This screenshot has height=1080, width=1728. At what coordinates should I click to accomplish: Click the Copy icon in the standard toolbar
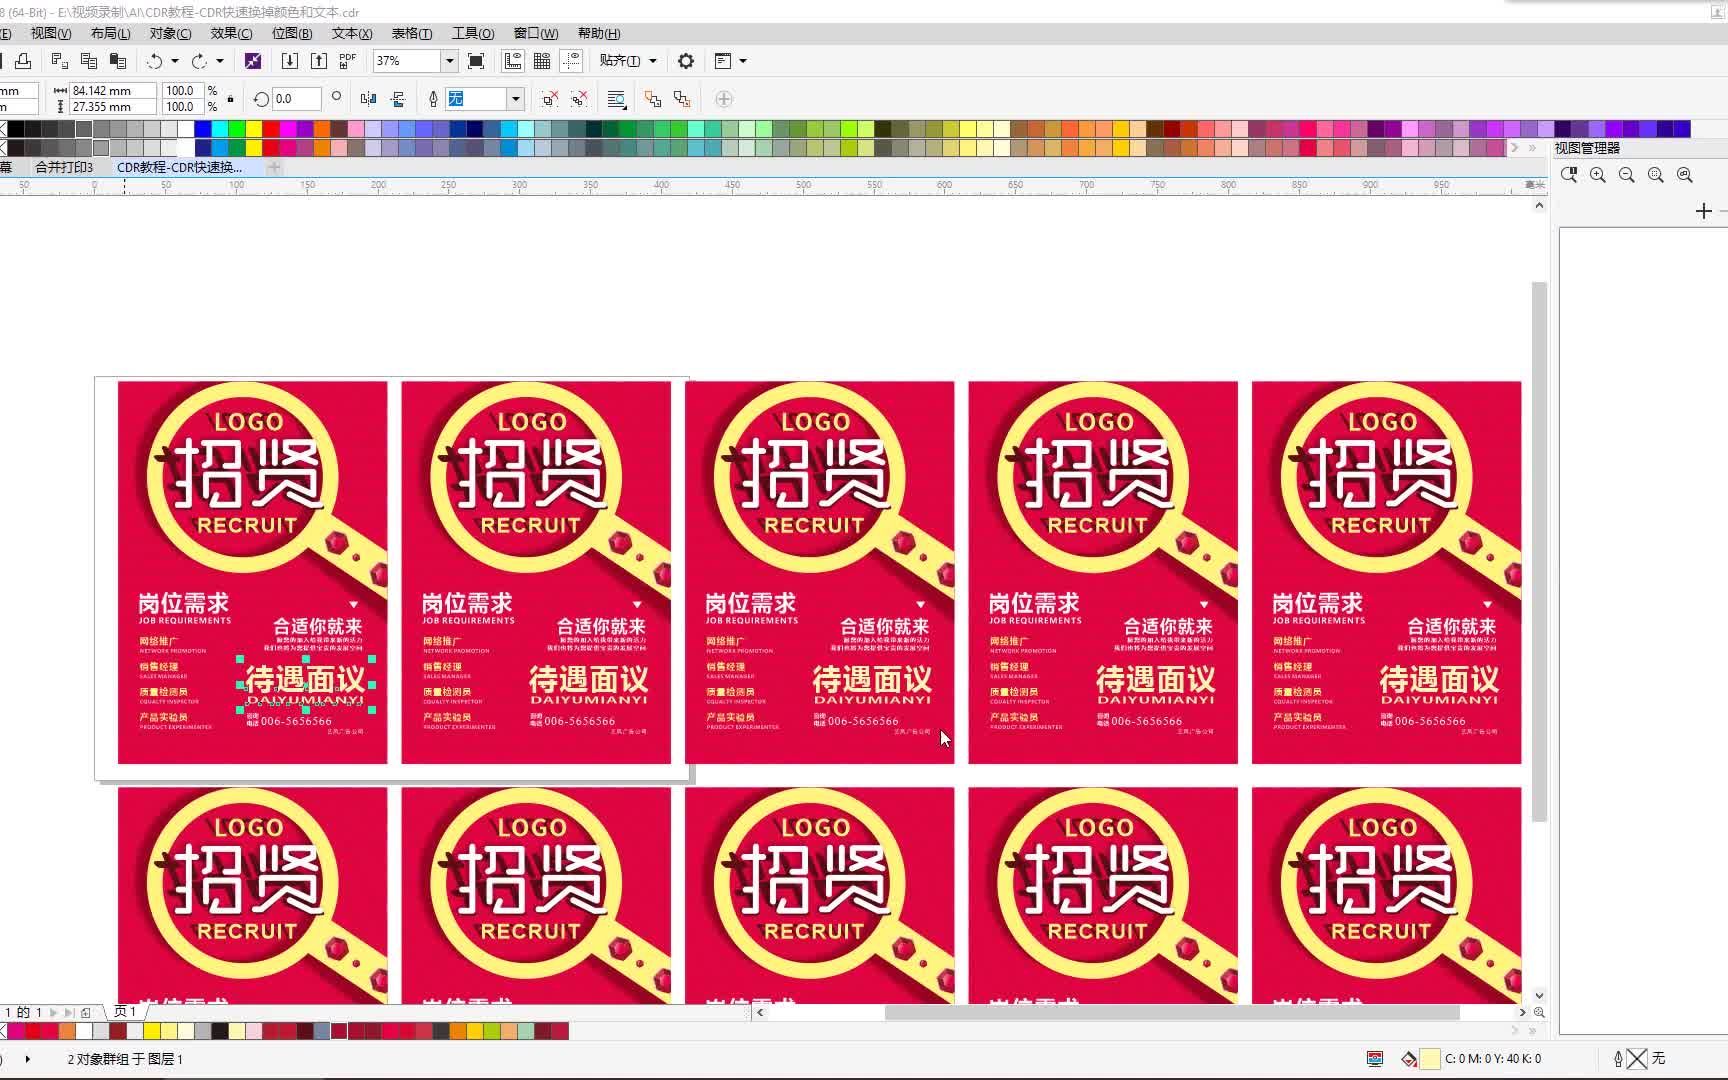click(88, 61)
